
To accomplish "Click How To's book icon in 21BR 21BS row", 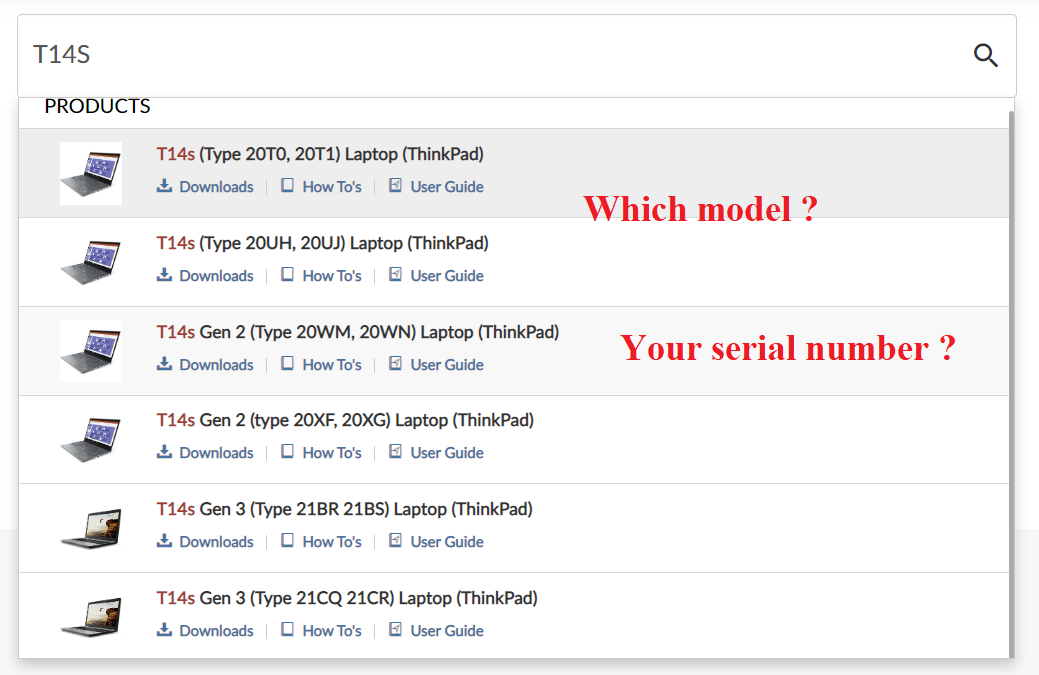I will click(x=287, y=539).
